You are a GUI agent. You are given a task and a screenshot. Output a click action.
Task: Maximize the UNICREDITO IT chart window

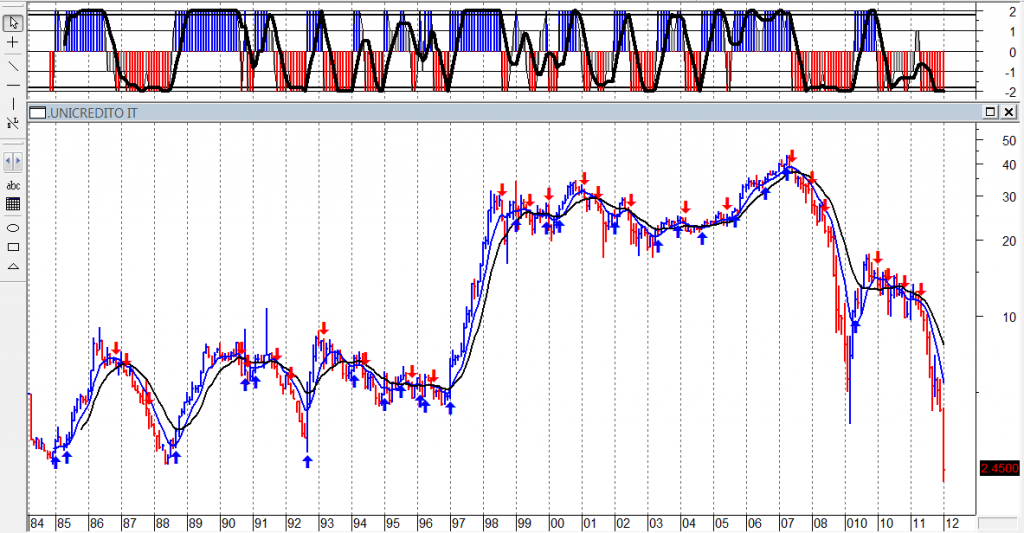point(990,112)
